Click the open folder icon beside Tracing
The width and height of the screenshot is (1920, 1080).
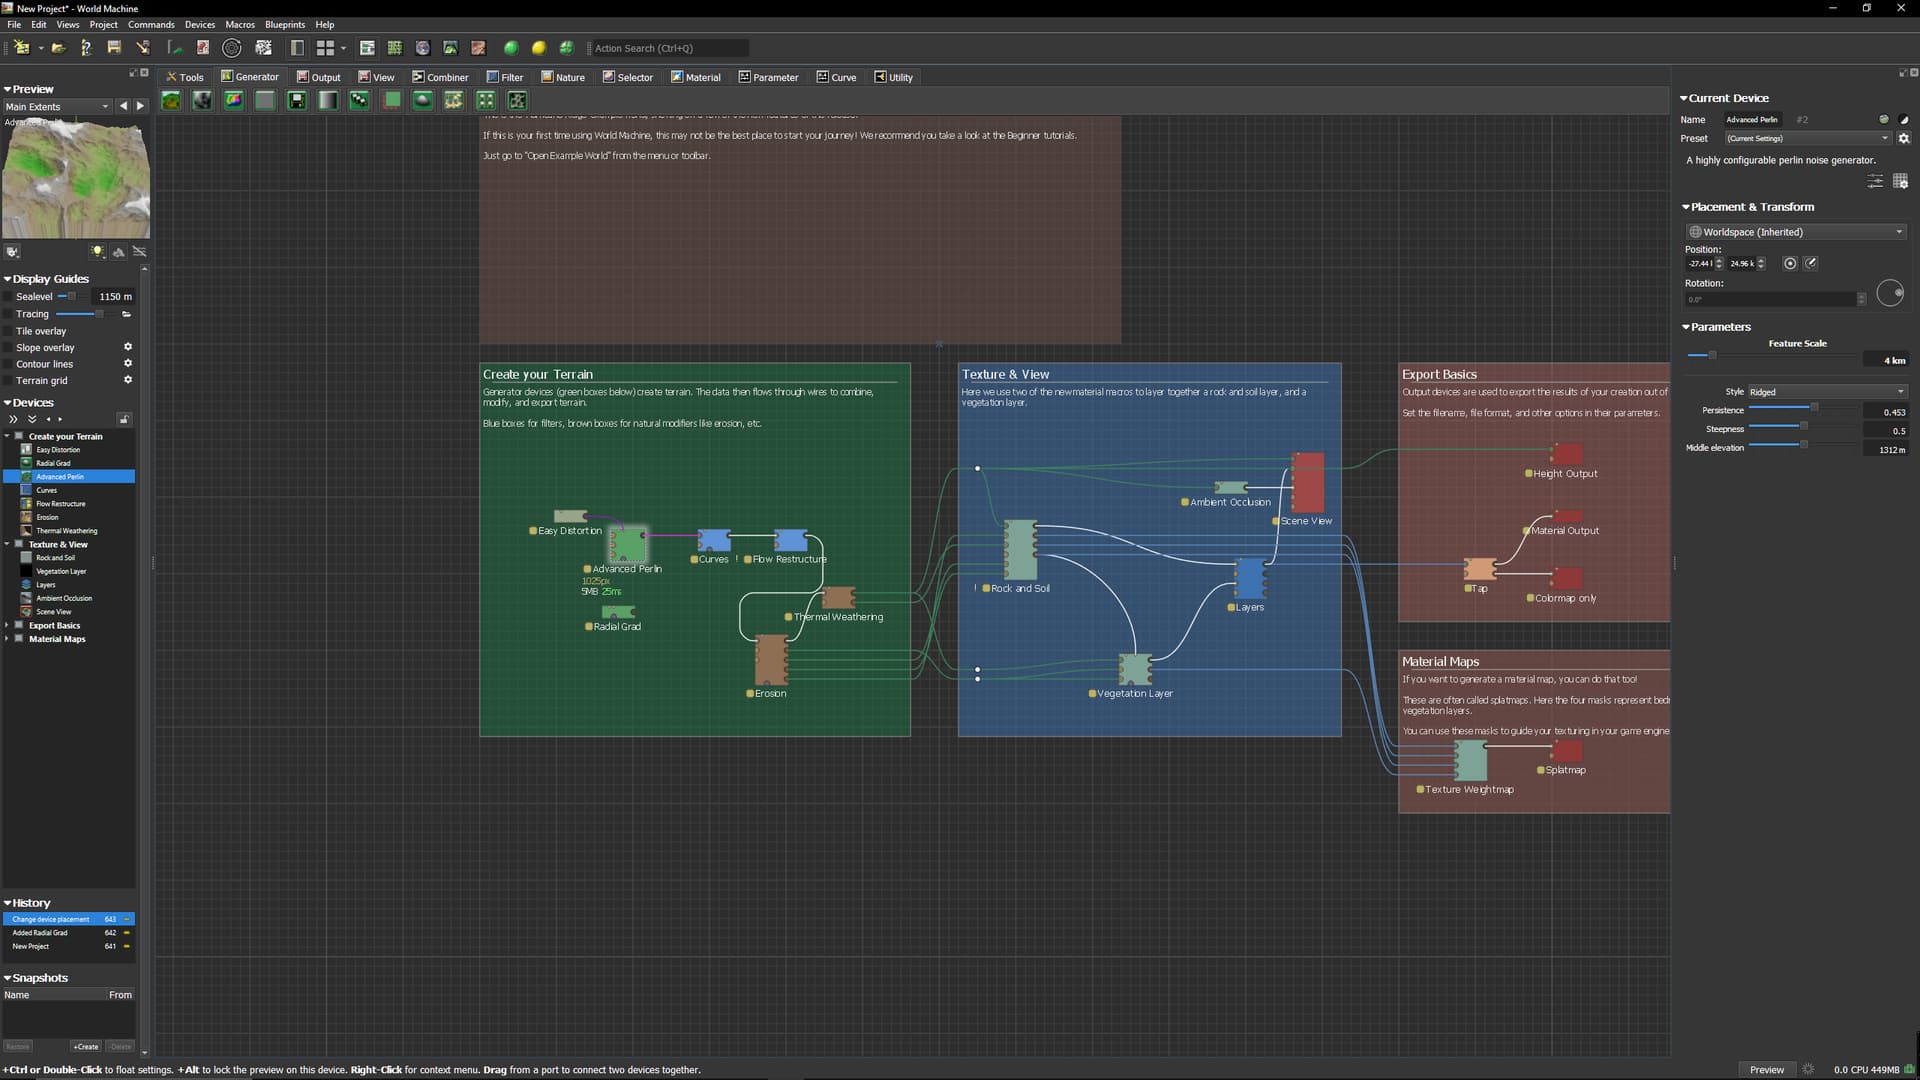point(127,314)
